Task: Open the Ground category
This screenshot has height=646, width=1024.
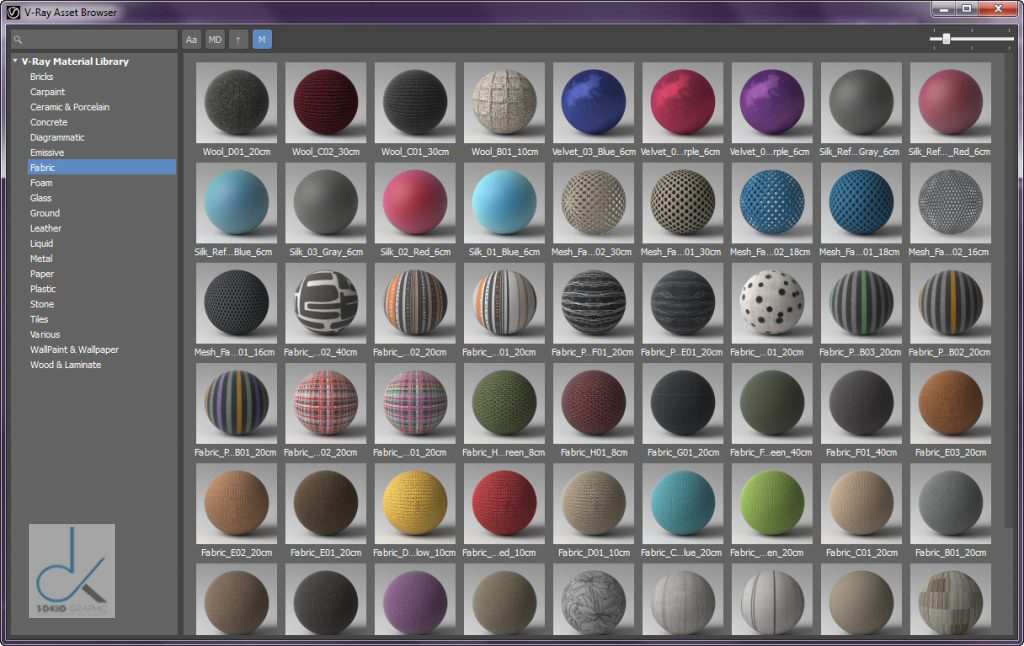Action: (44, 213)
